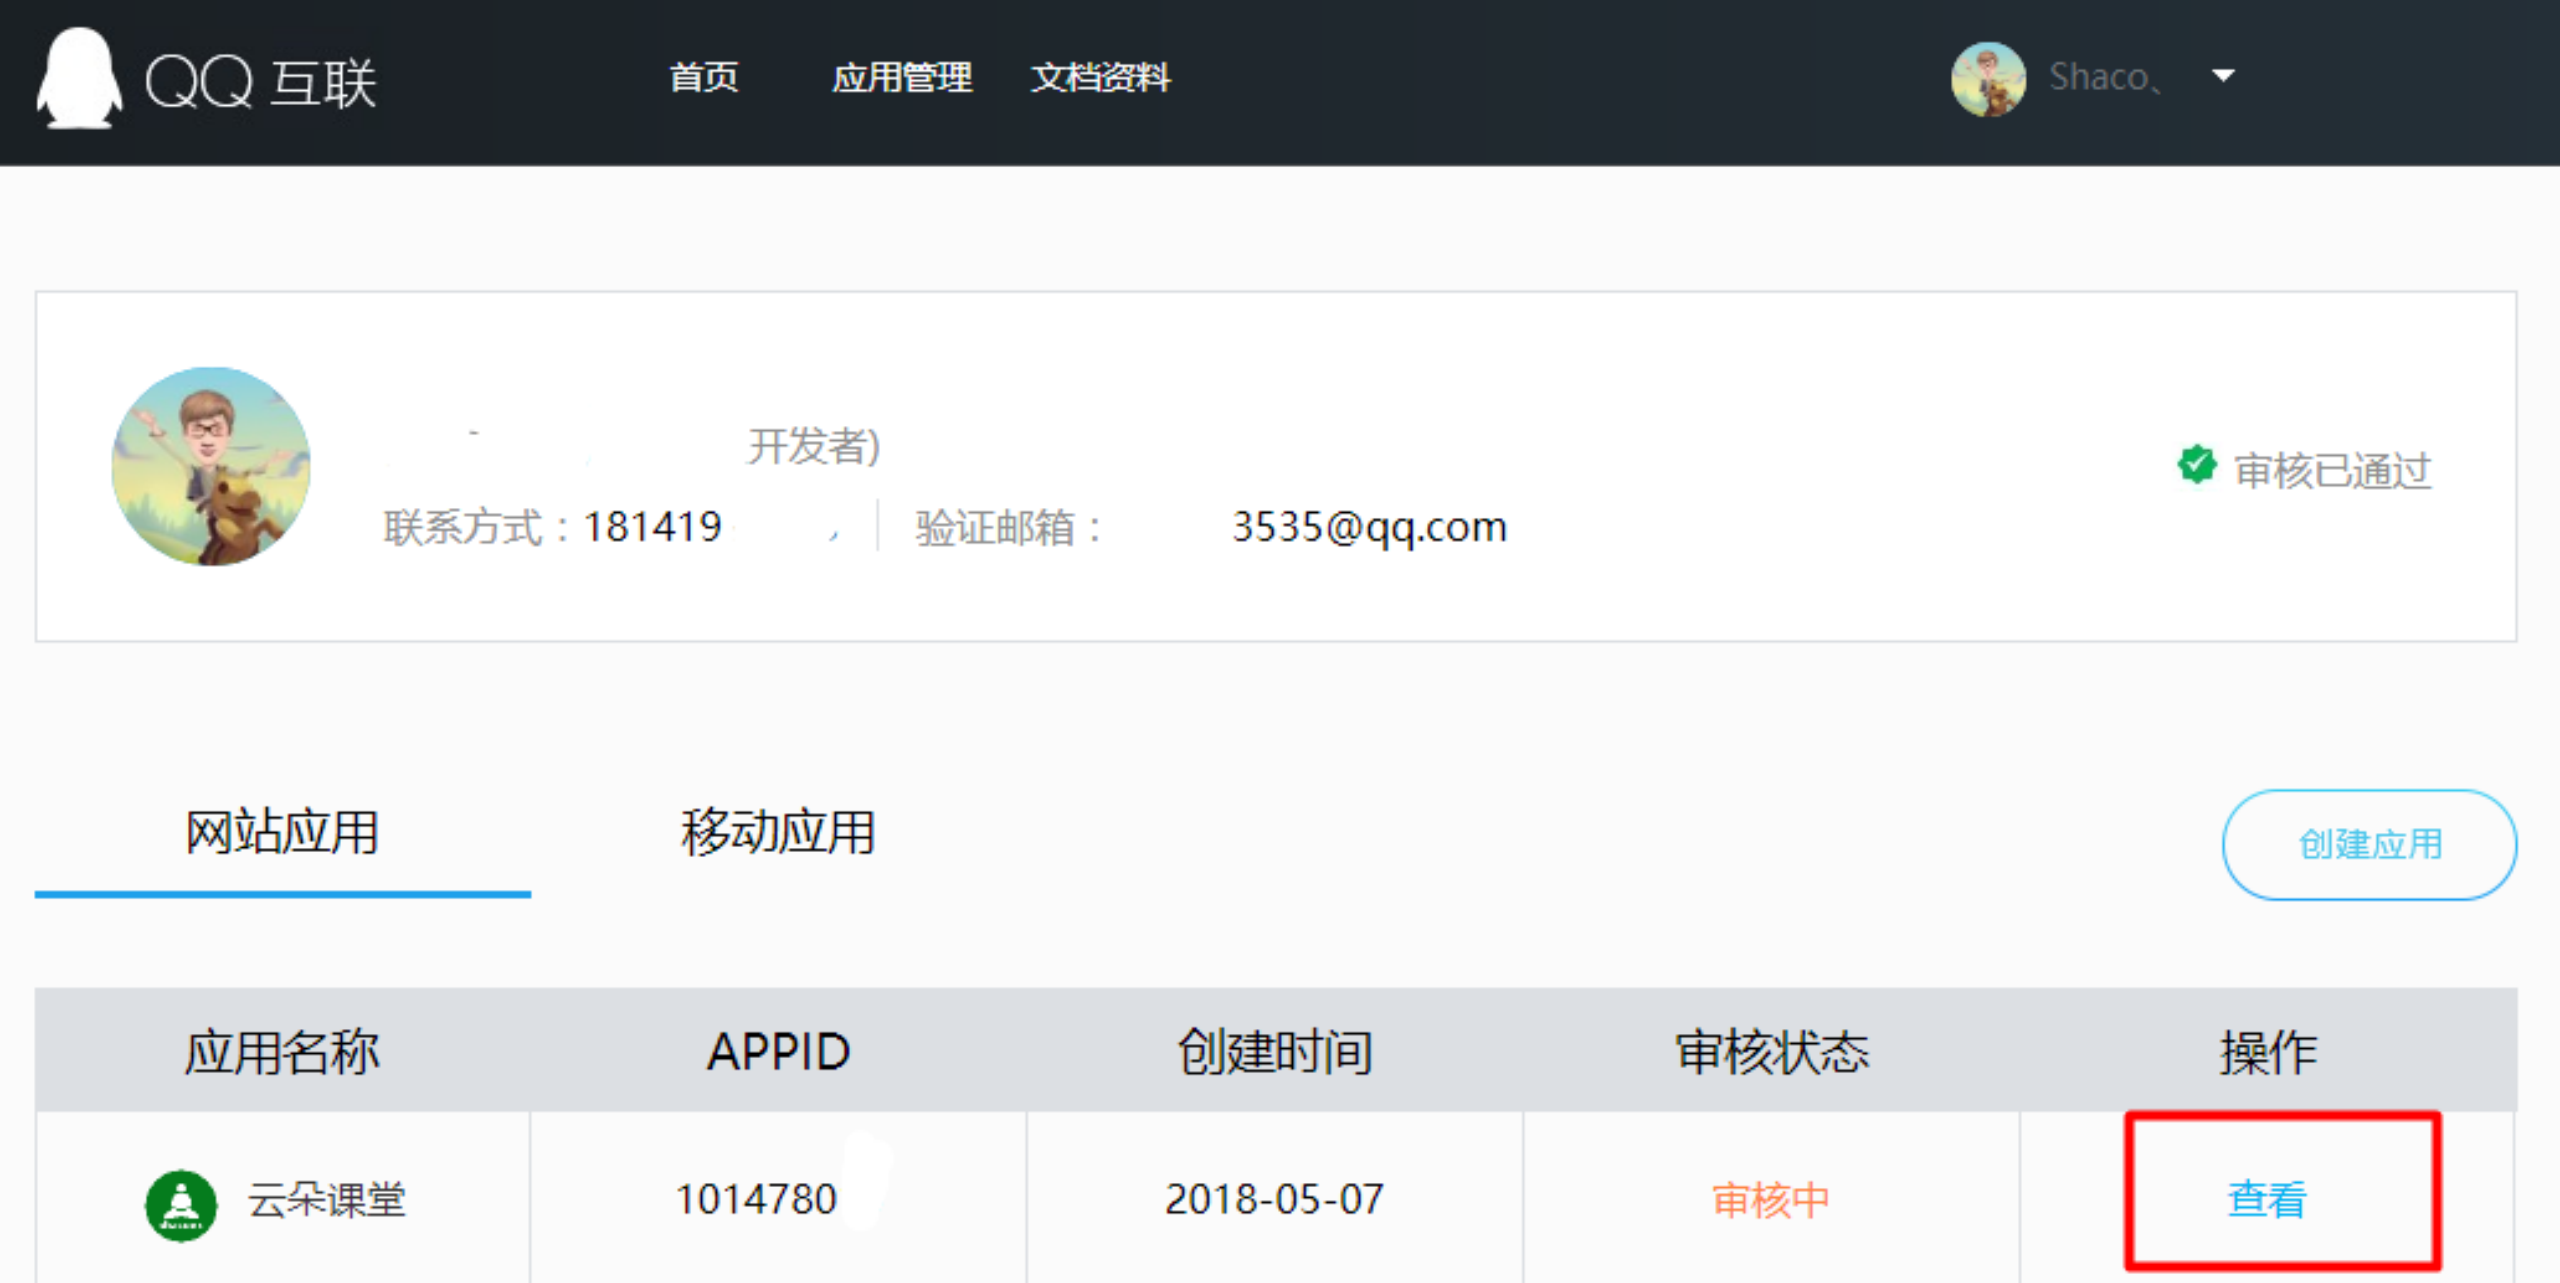Open 应用管理 in the top navigation
Image resolution: width=2560 pixels, height=1283 pixels.
901,77
